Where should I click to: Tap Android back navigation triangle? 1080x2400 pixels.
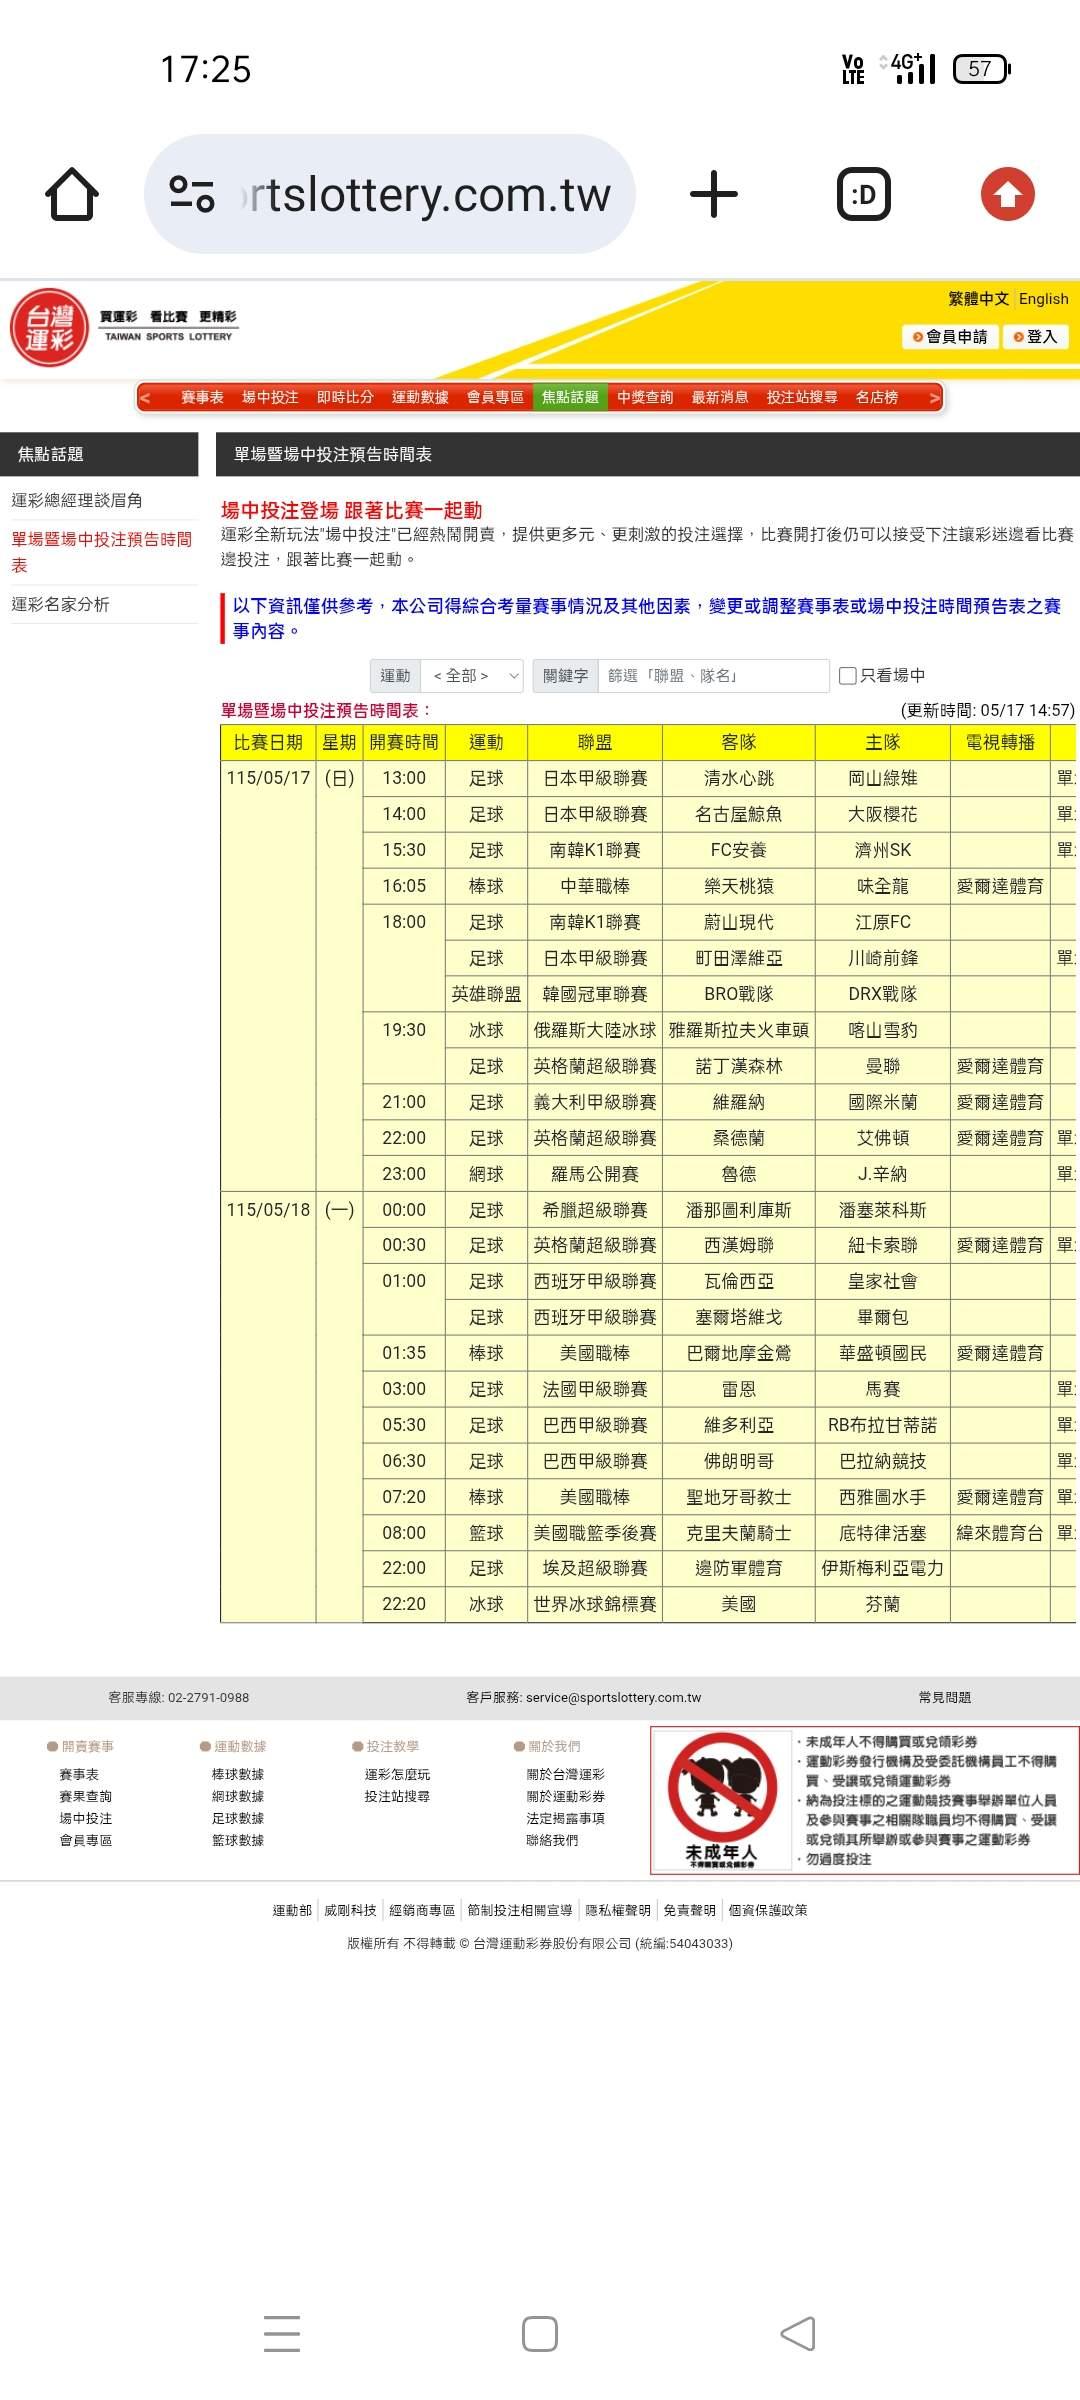pos(798,2334)
